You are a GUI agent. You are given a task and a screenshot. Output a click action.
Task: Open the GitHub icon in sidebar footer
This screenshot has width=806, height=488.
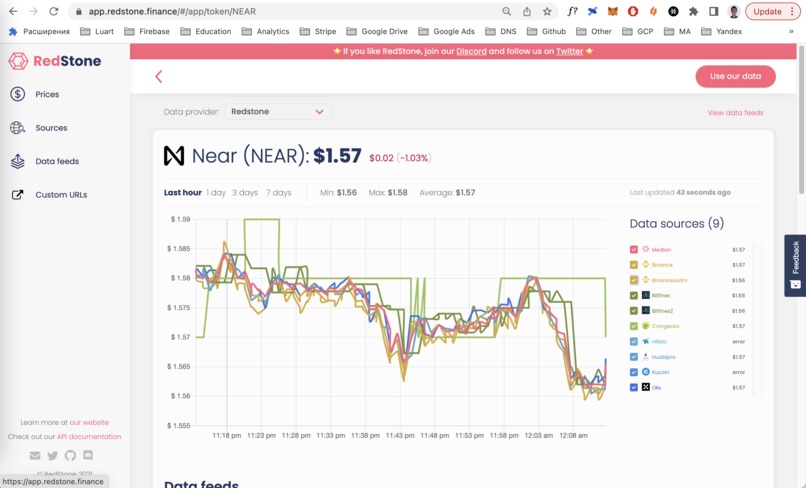tap(70, 455)
